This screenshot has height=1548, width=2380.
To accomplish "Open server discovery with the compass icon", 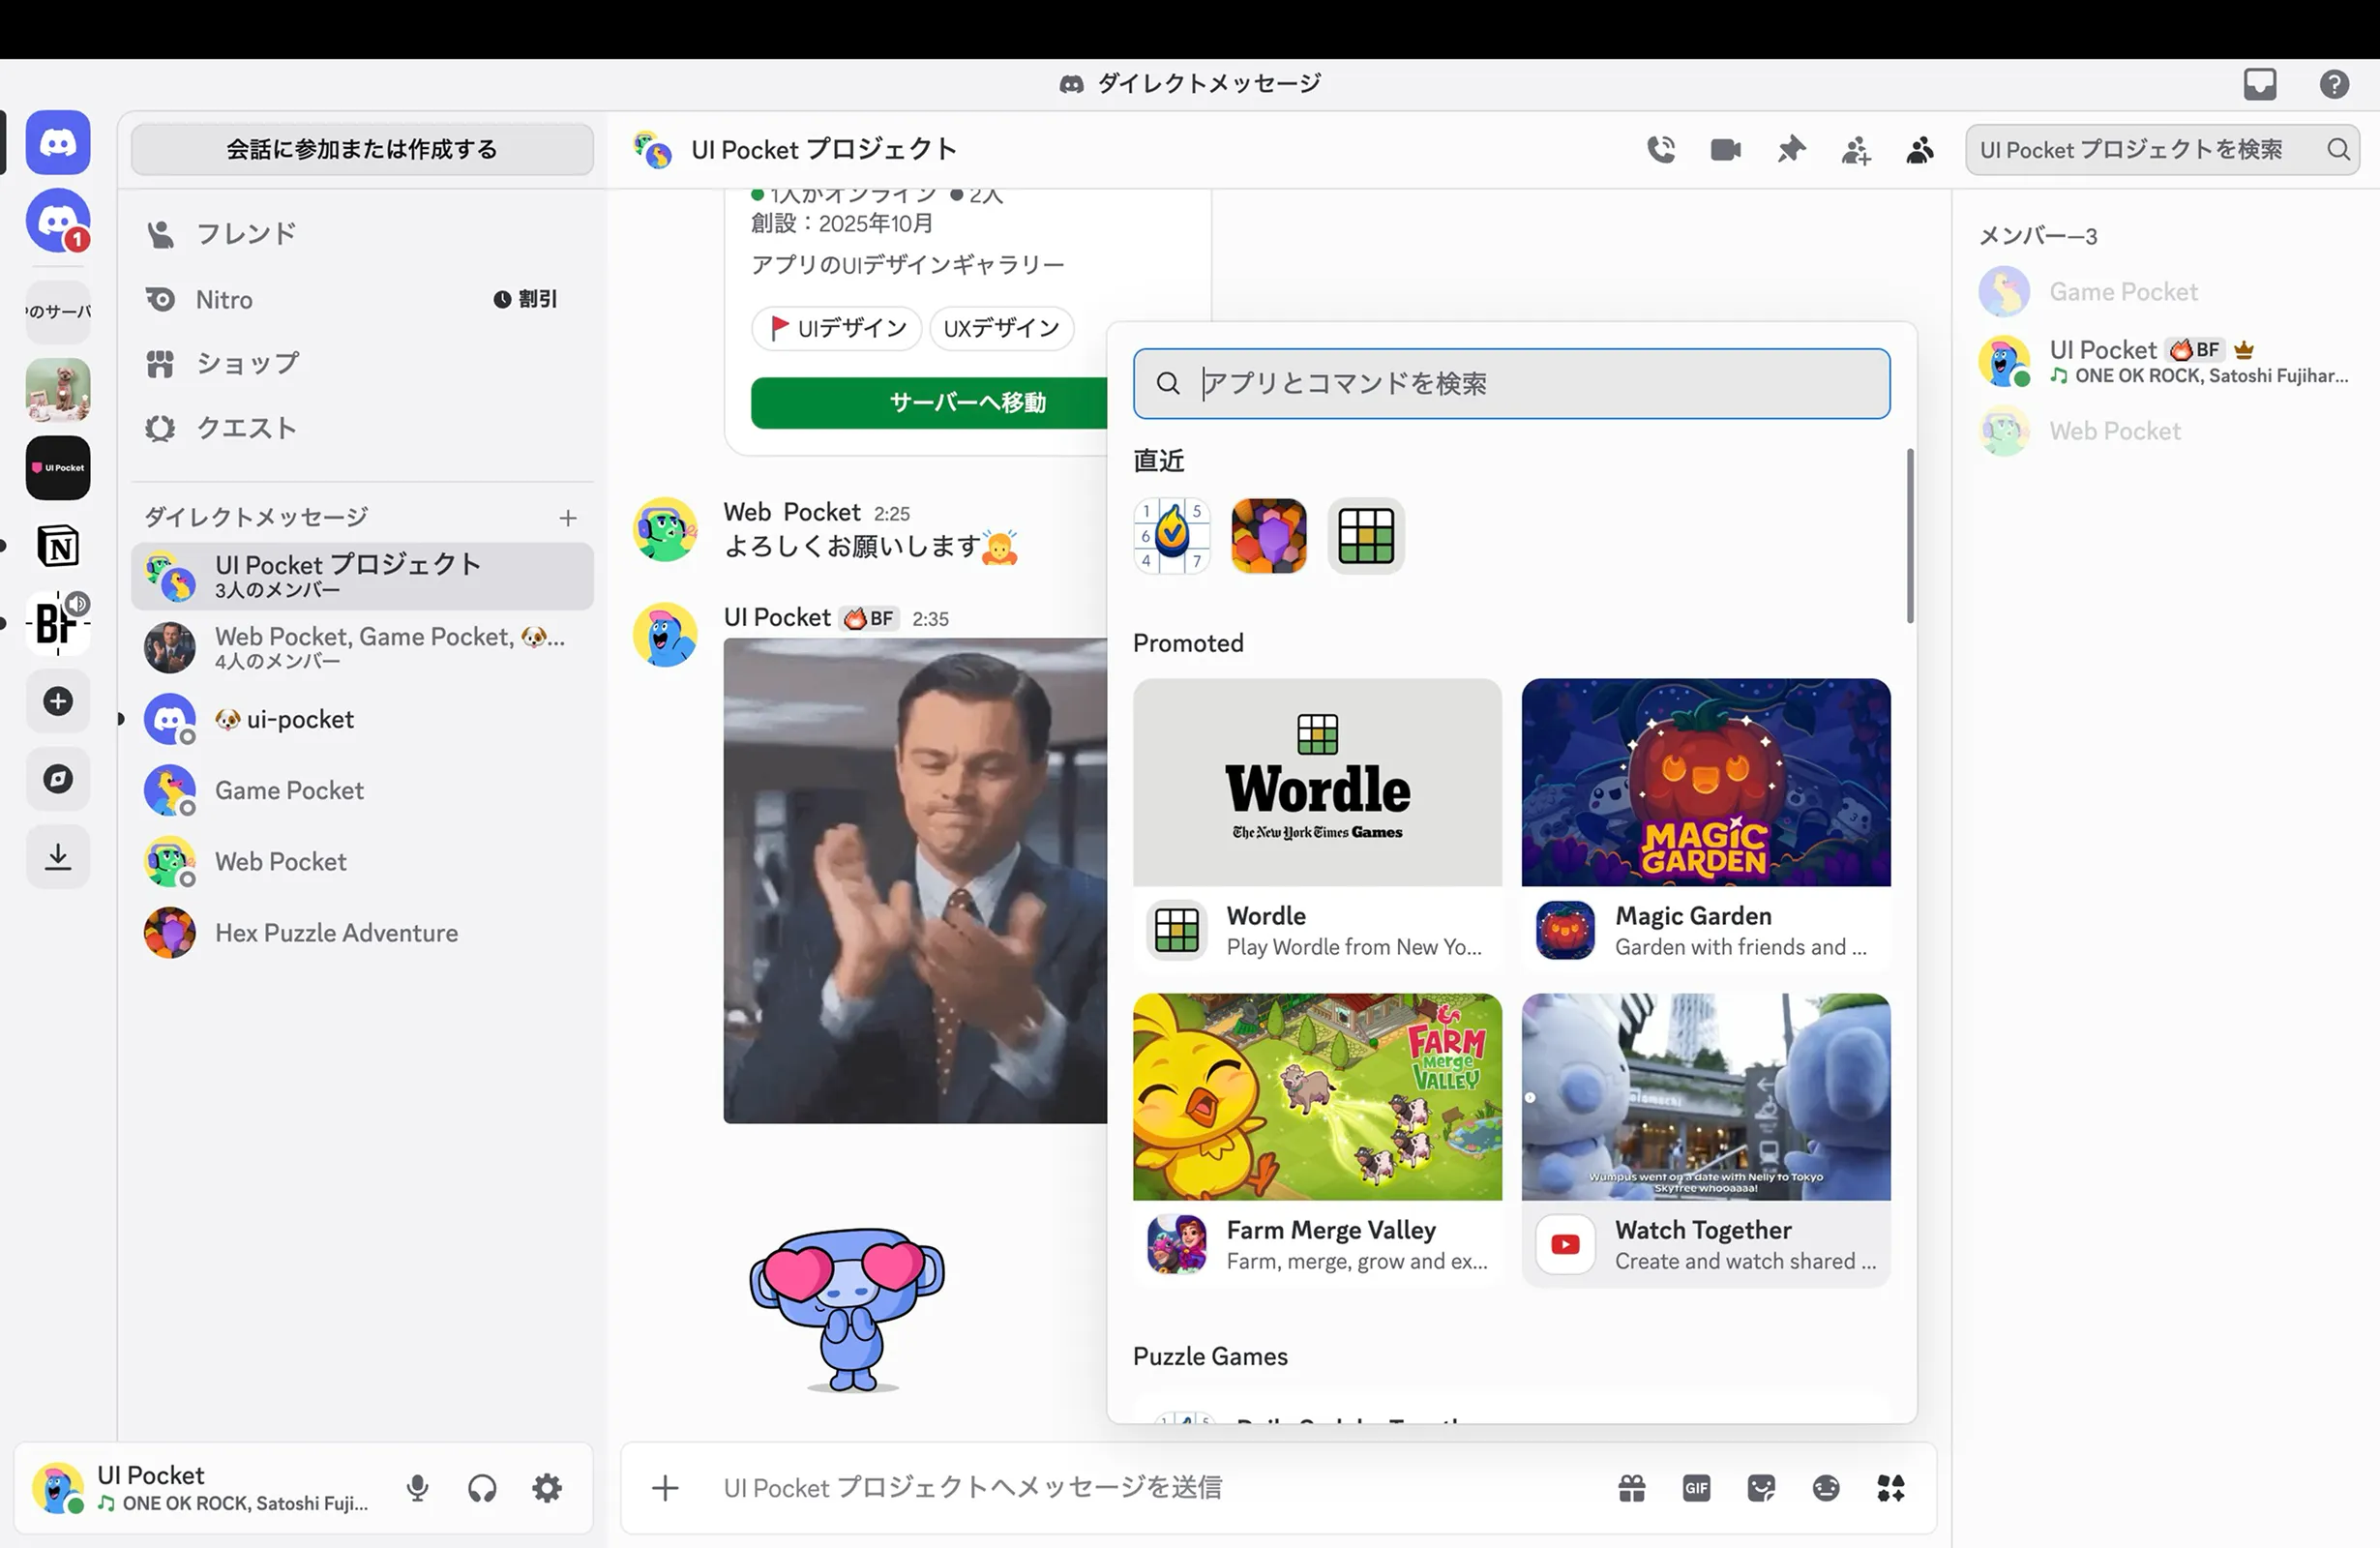I will coord(57,778).
